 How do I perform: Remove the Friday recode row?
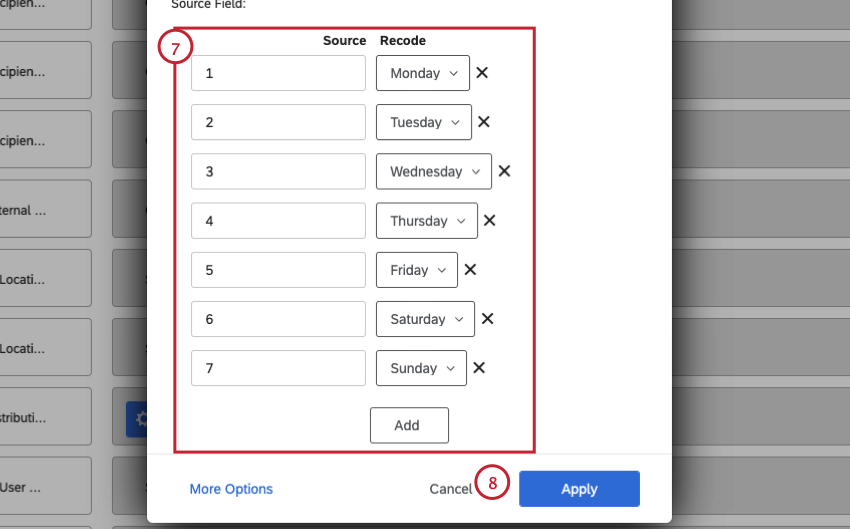click(470, 270)
